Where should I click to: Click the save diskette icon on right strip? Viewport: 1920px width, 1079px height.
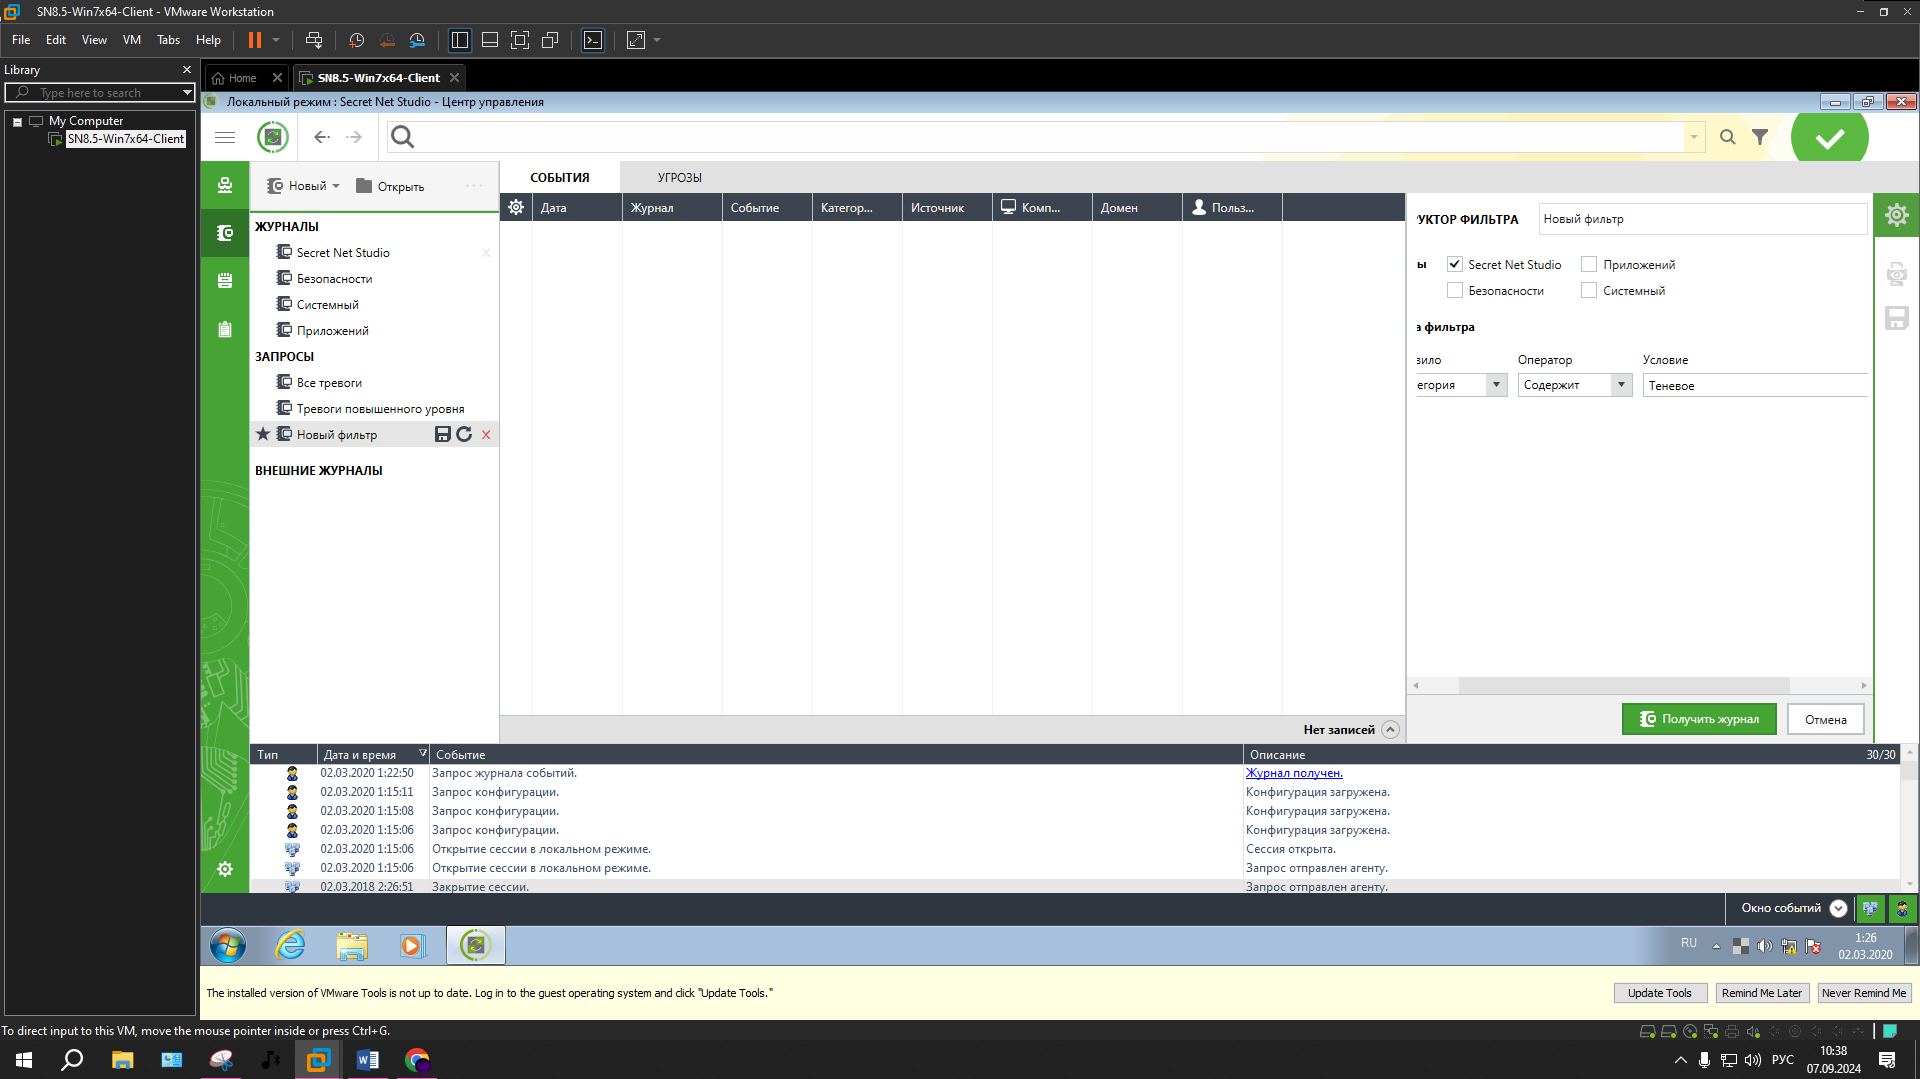click(1897, 318)
